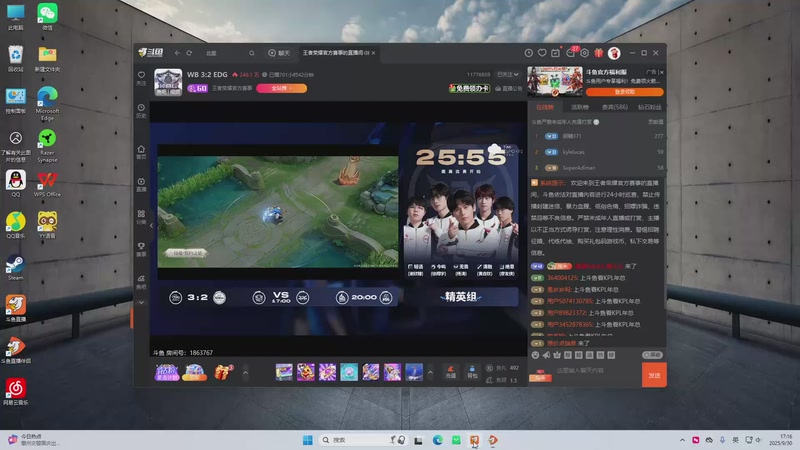Toggle the 屏蔽 switch in chat toolbar
The width and height of the screenshot is (800, 450).
652,355
